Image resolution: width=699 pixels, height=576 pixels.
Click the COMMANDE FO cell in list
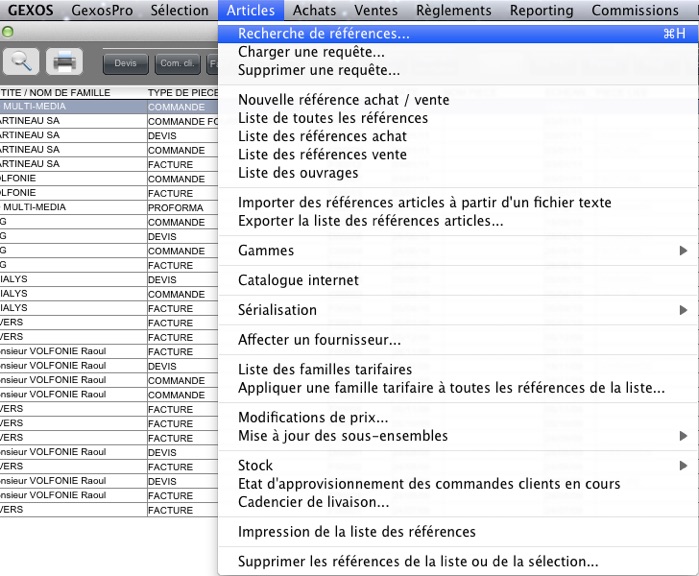183,121
